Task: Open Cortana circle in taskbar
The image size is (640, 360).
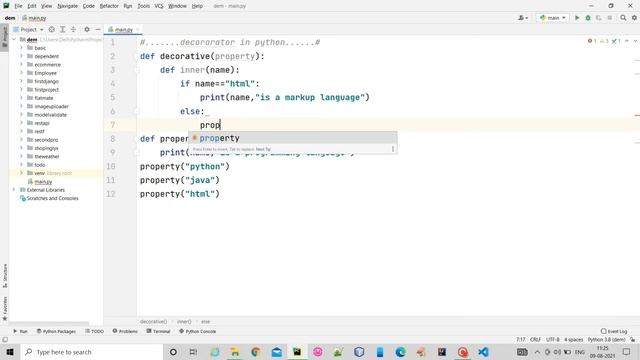Action: pyautogui.click(x=173, y=352)
